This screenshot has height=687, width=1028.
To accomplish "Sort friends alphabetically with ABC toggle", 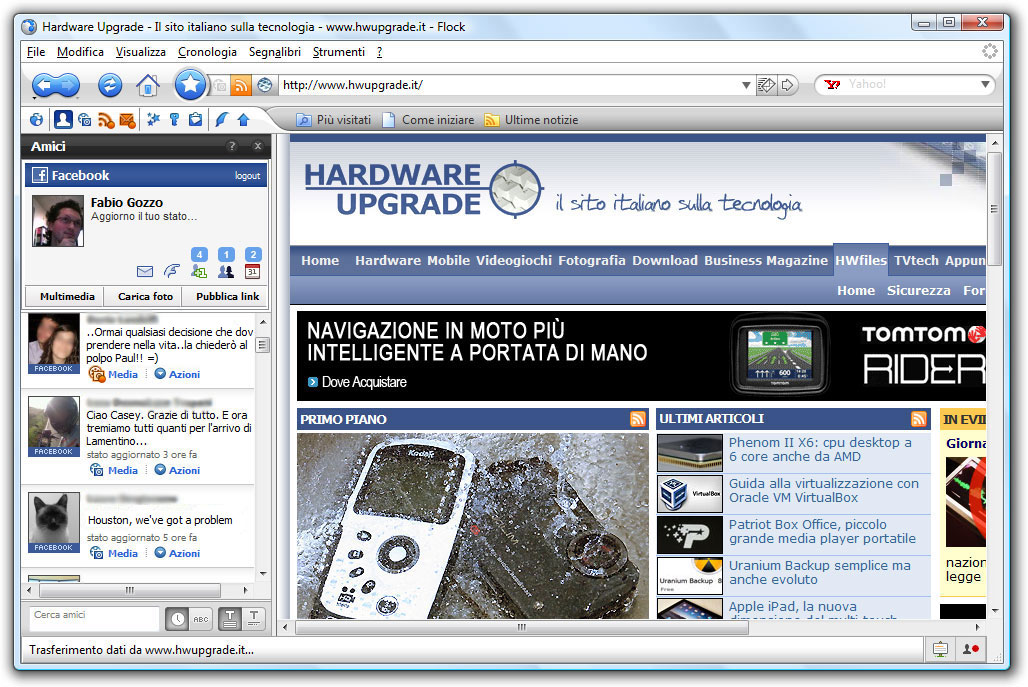I will pyautogui.click(x=201, y=619).
